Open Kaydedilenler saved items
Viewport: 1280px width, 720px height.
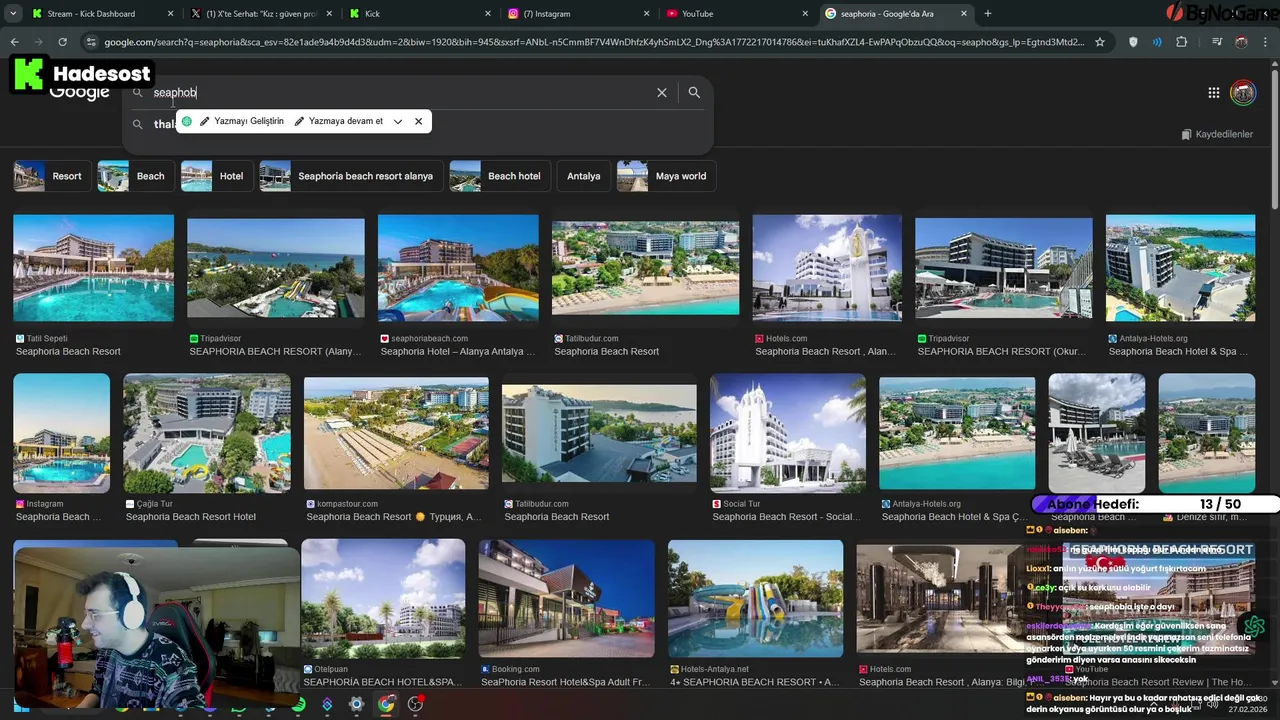(1217, 134)
